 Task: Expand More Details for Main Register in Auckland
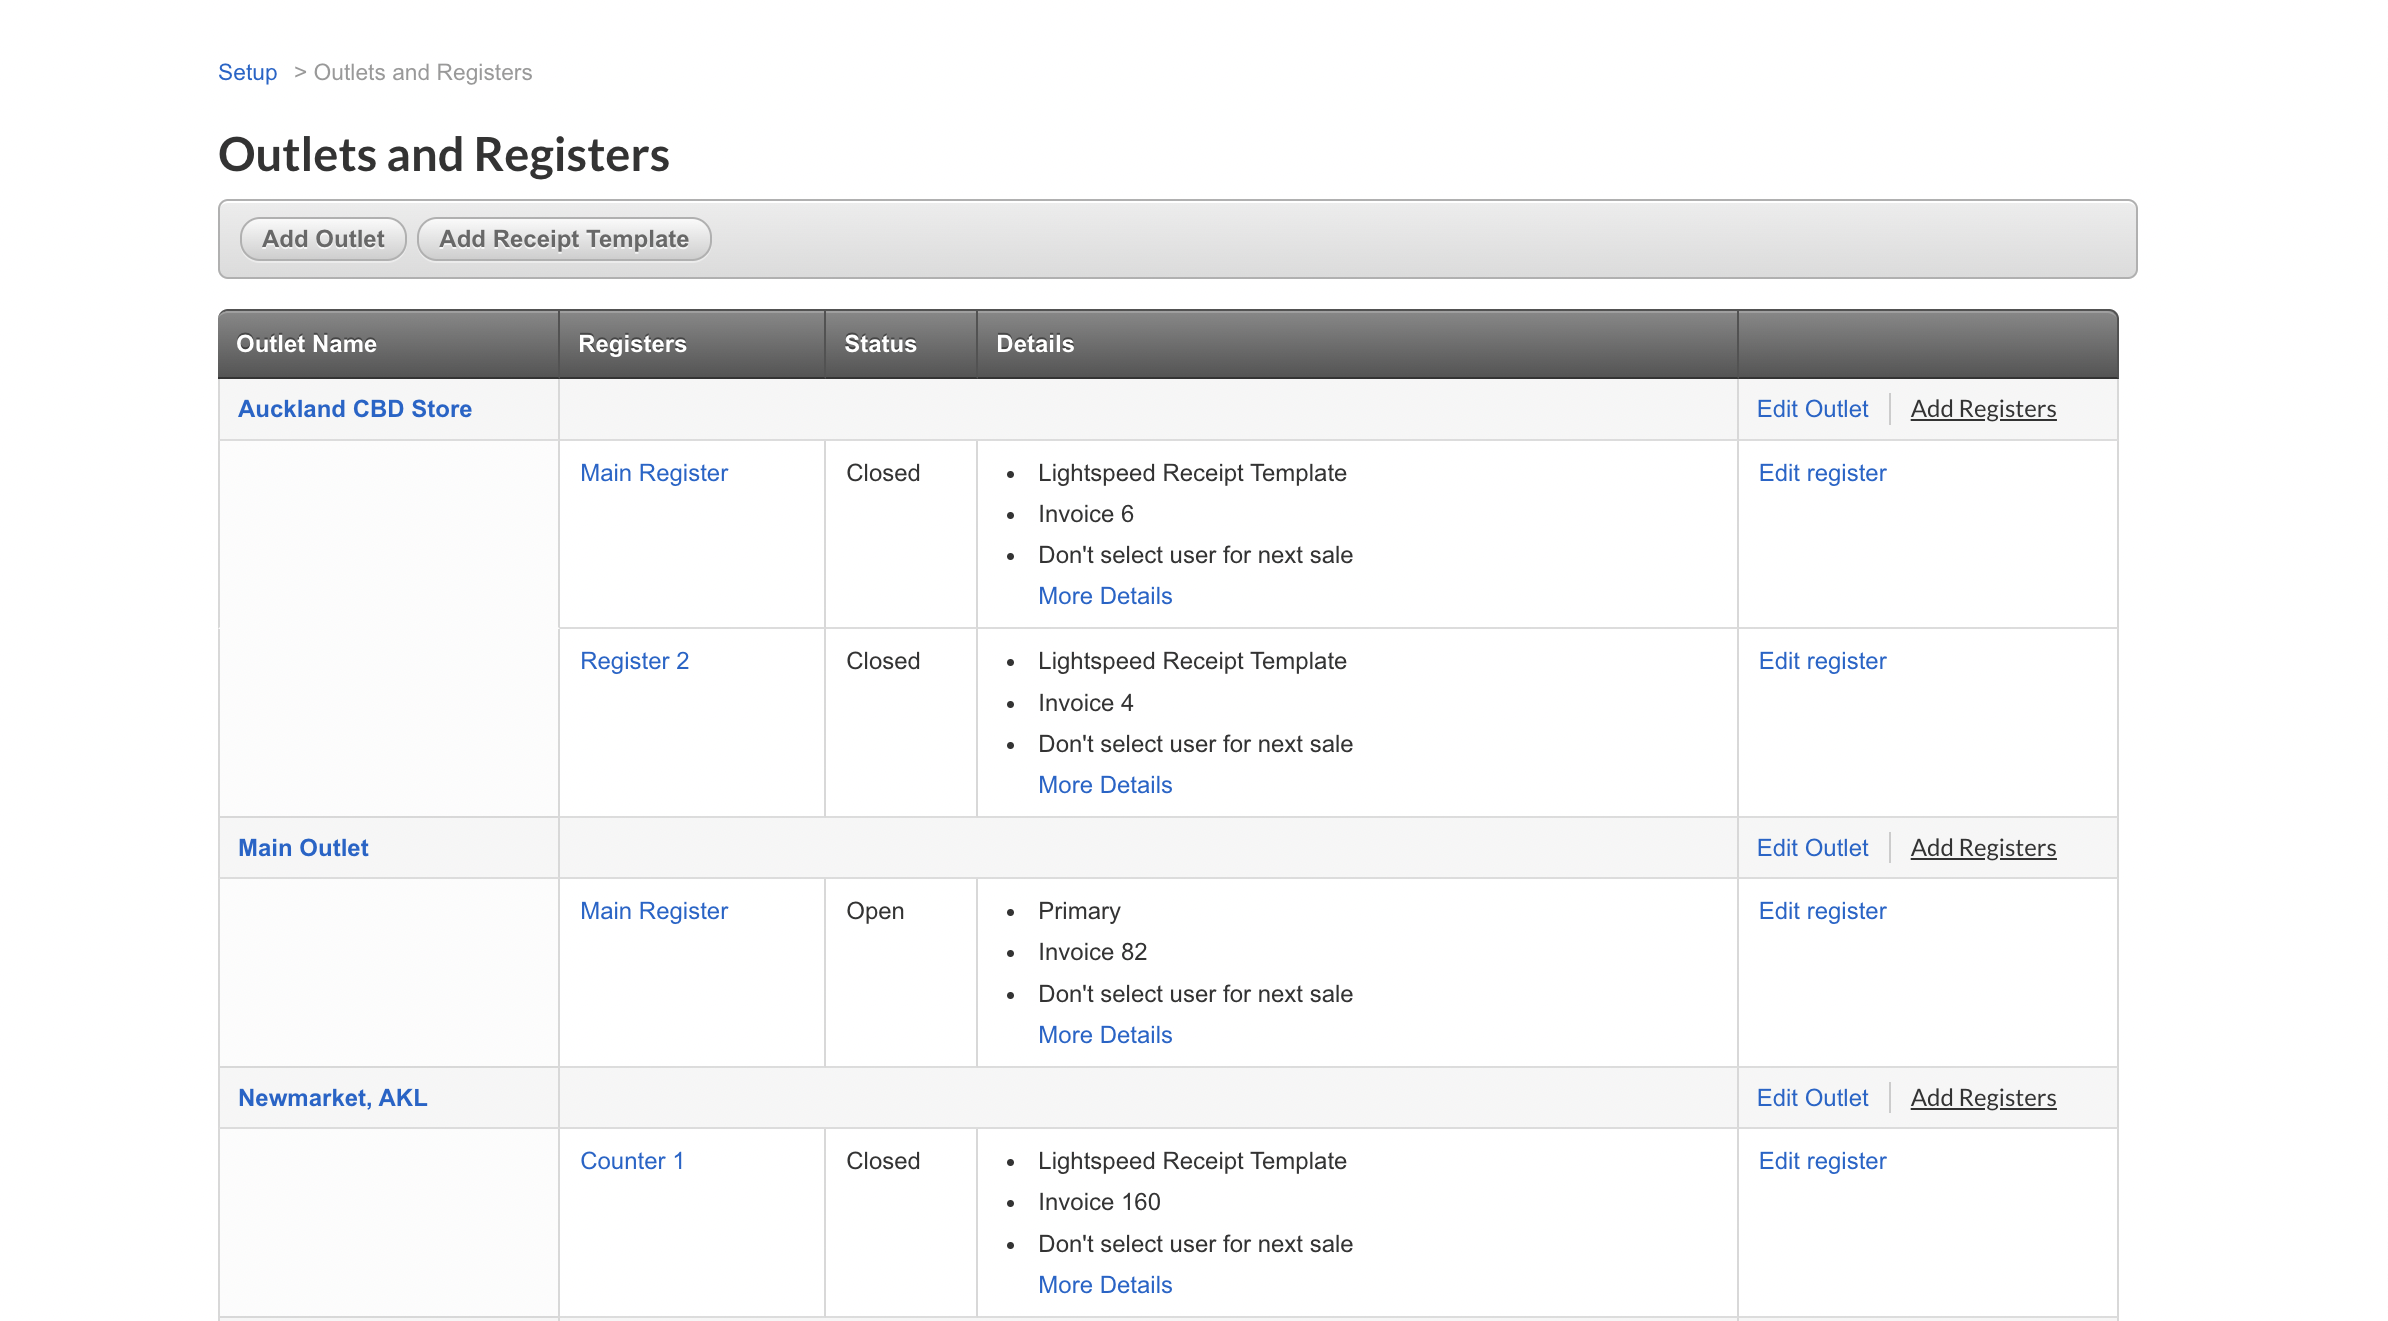pos(1105,595)
